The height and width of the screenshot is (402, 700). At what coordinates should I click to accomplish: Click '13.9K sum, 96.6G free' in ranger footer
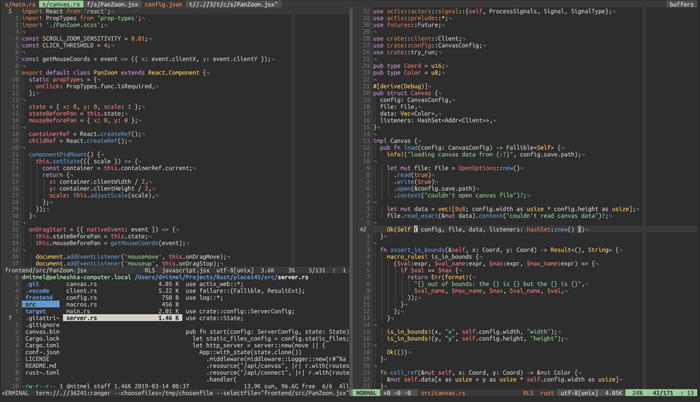[x=279, y=386]
